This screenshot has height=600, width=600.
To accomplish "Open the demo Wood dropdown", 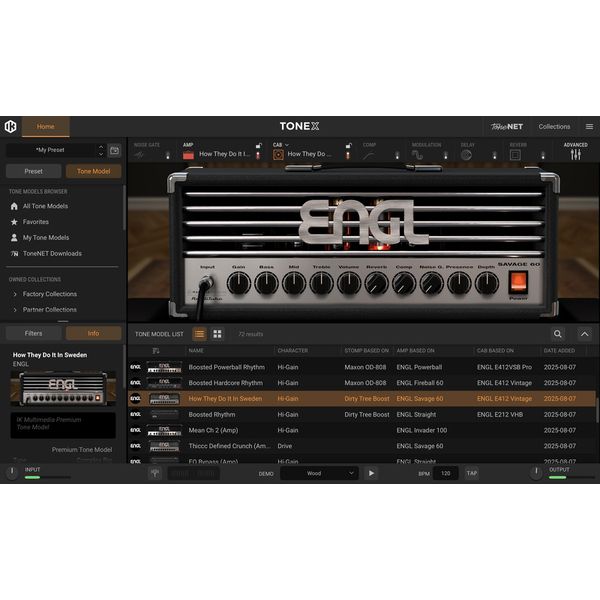I will [319, 473].
